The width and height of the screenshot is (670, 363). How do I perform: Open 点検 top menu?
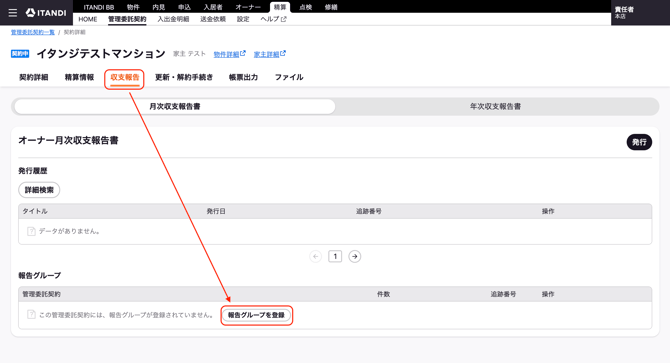(306, 7)
